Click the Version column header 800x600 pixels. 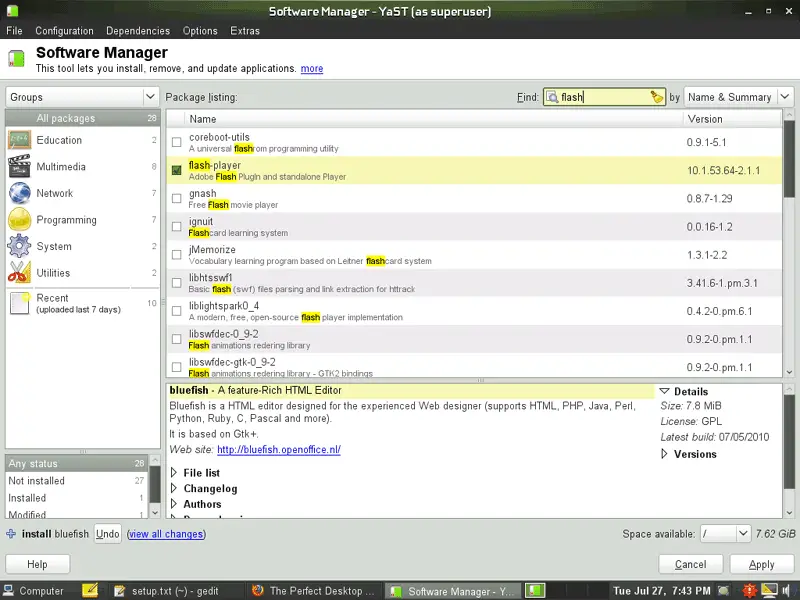tap(732, 119)
